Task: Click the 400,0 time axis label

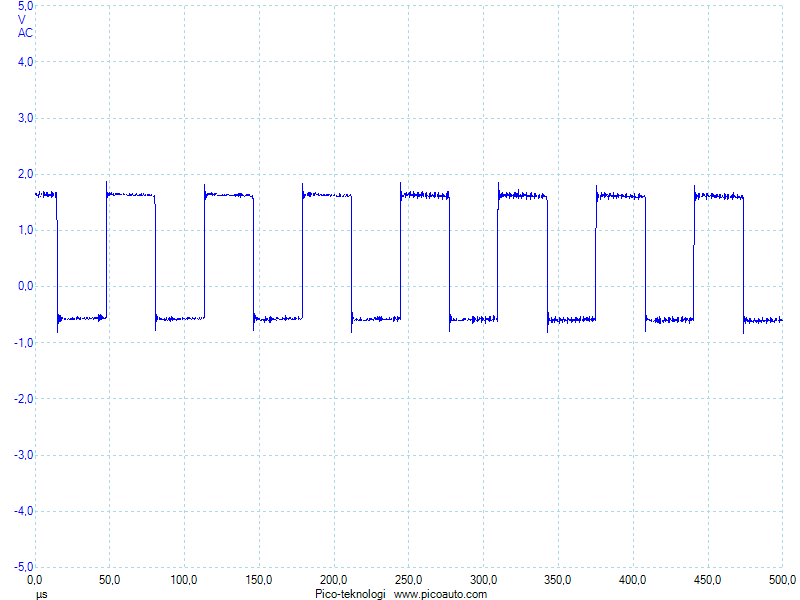Action: pyautogui.click(x=633, y=580)
